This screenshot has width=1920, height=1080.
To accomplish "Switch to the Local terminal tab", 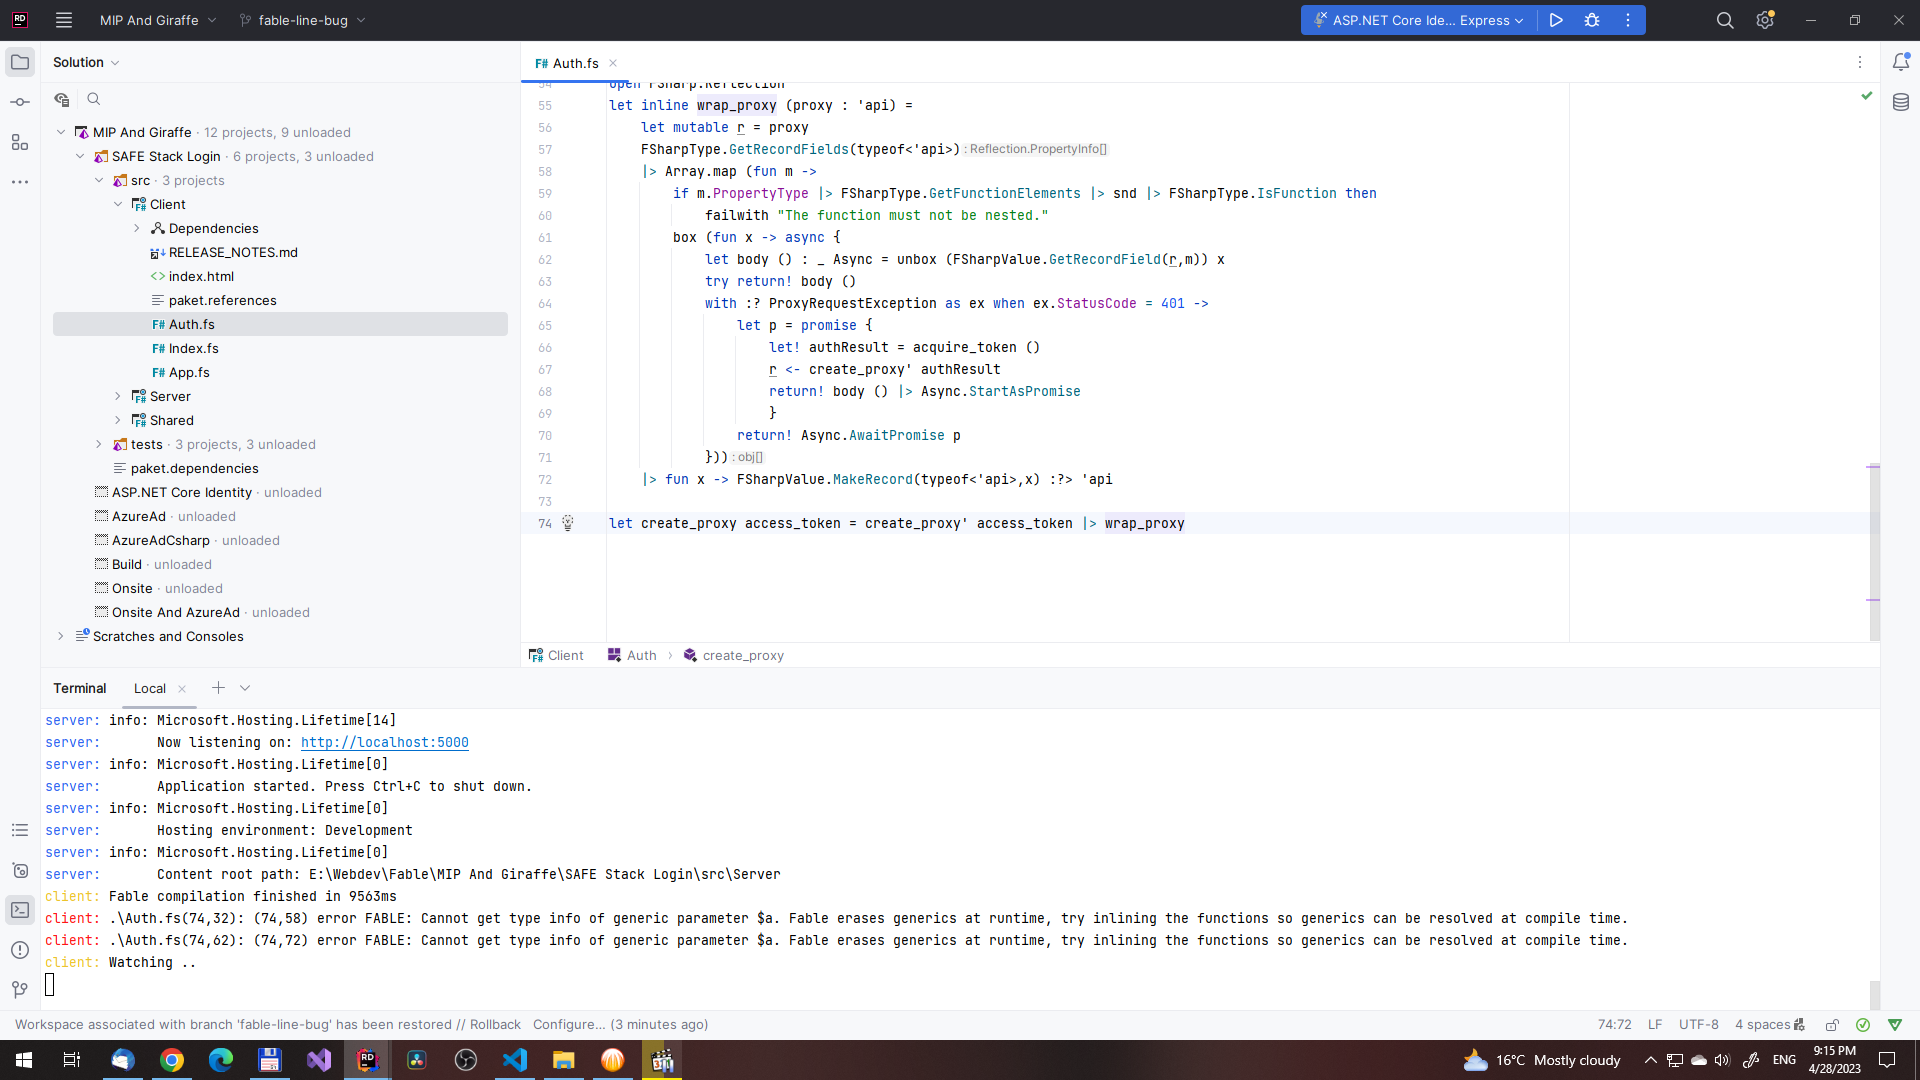I will pyautogui.click(x=149, y=689).
